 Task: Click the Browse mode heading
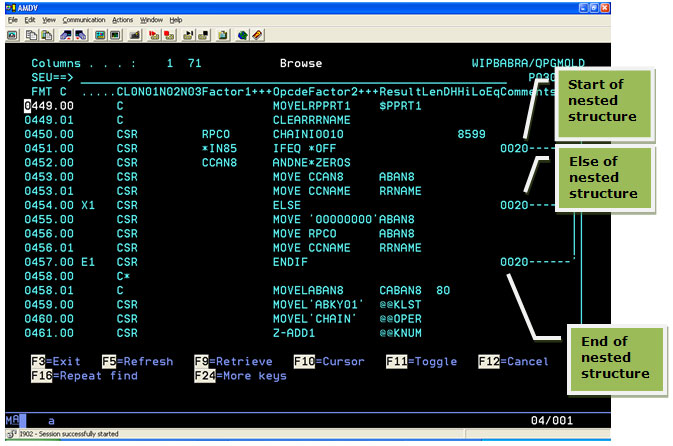(301, 63)
